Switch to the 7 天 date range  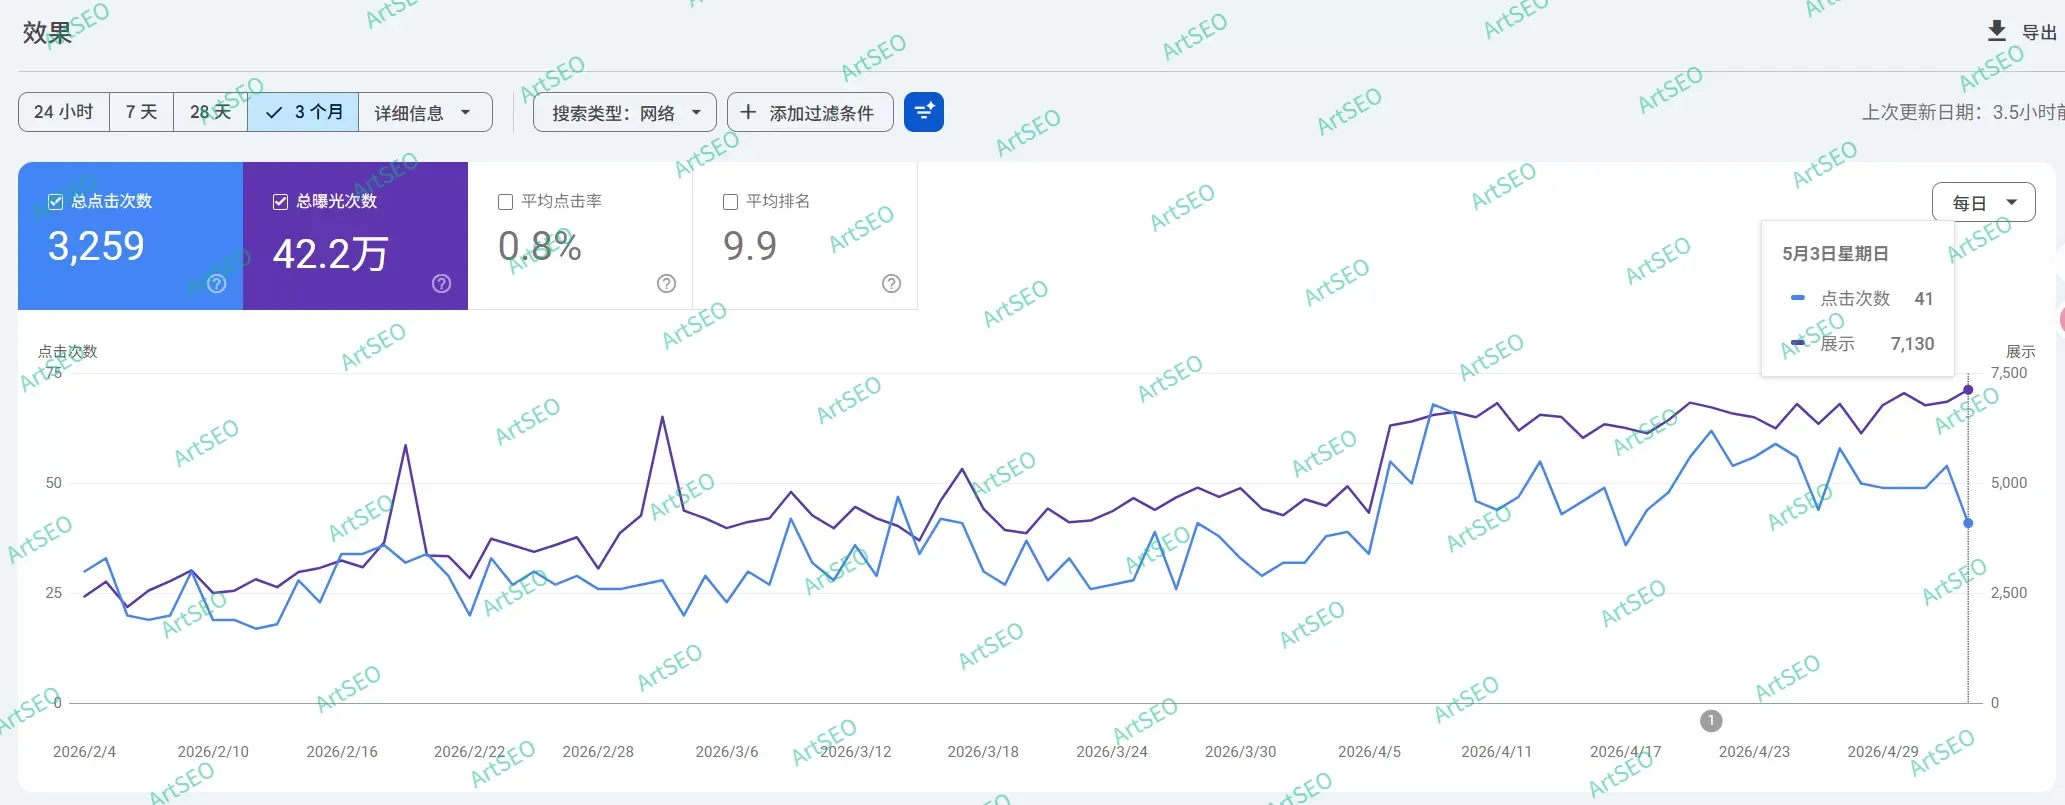pyautogui.click(x=142, y=112)
